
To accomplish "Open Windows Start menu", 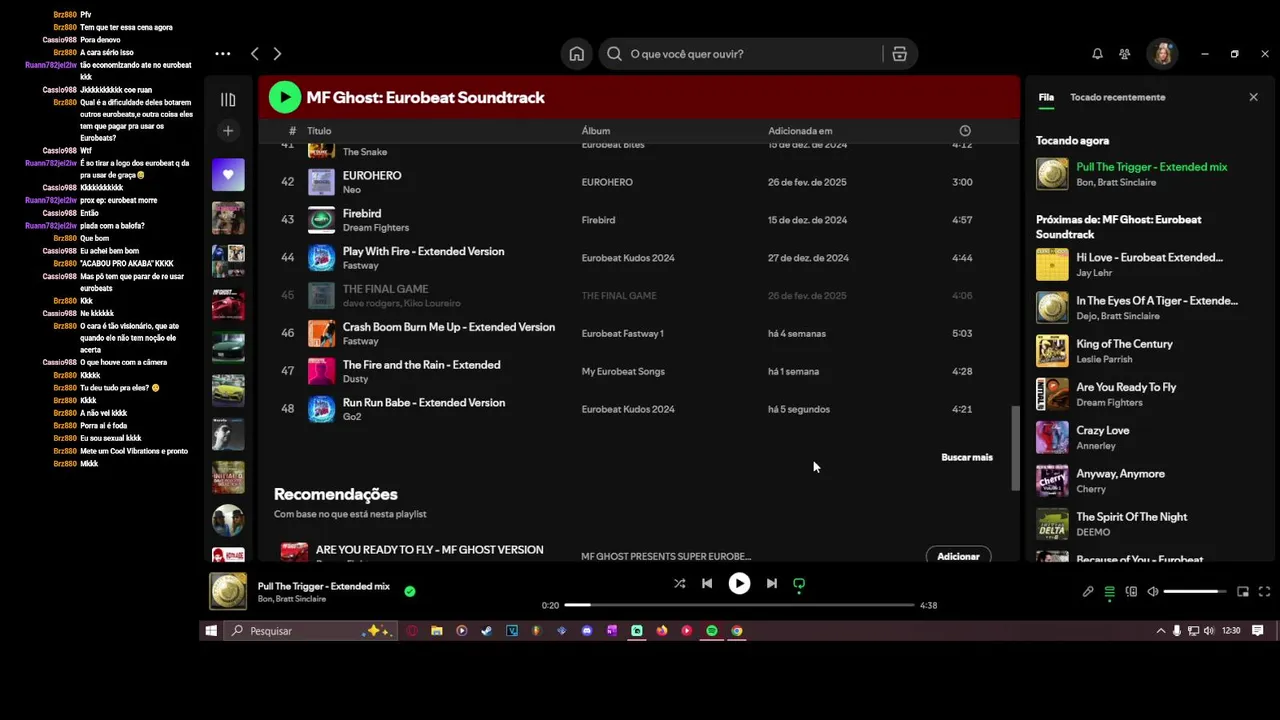I will [x=211, y=631].
